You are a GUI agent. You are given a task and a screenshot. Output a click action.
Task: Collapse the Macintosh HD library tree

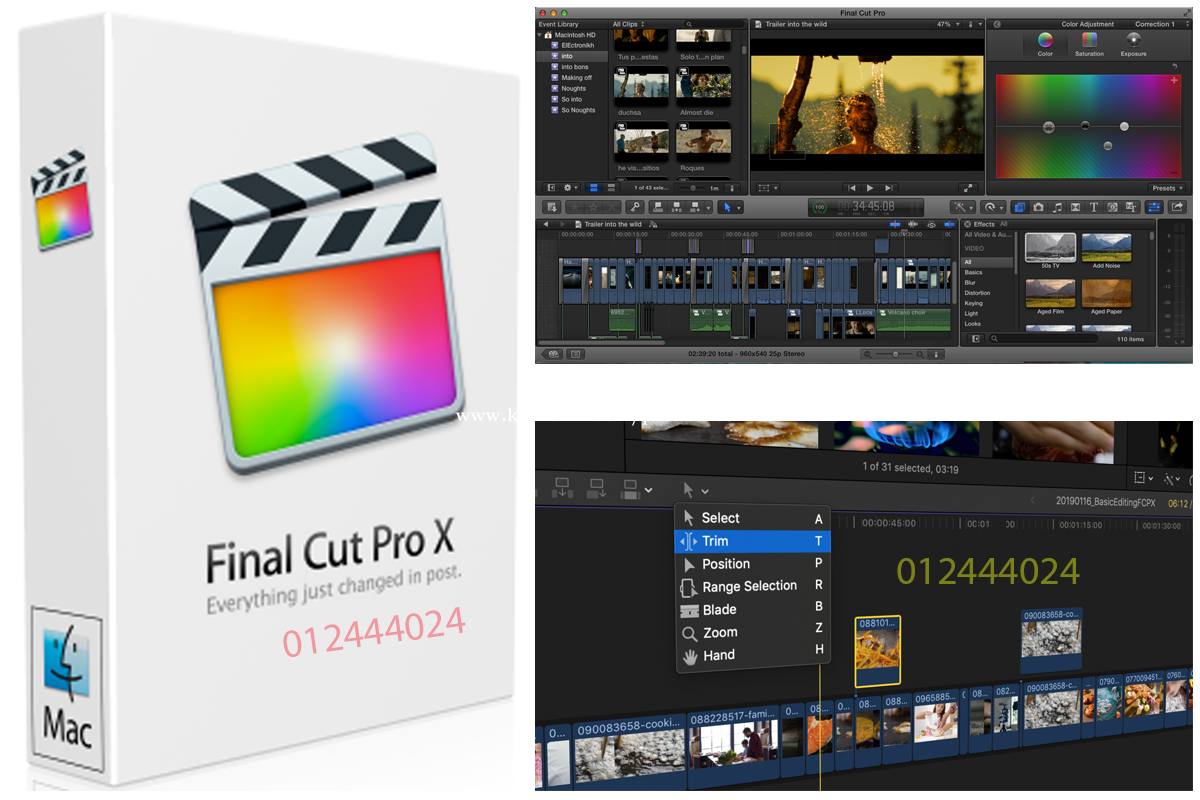click(x=540, y=35)
